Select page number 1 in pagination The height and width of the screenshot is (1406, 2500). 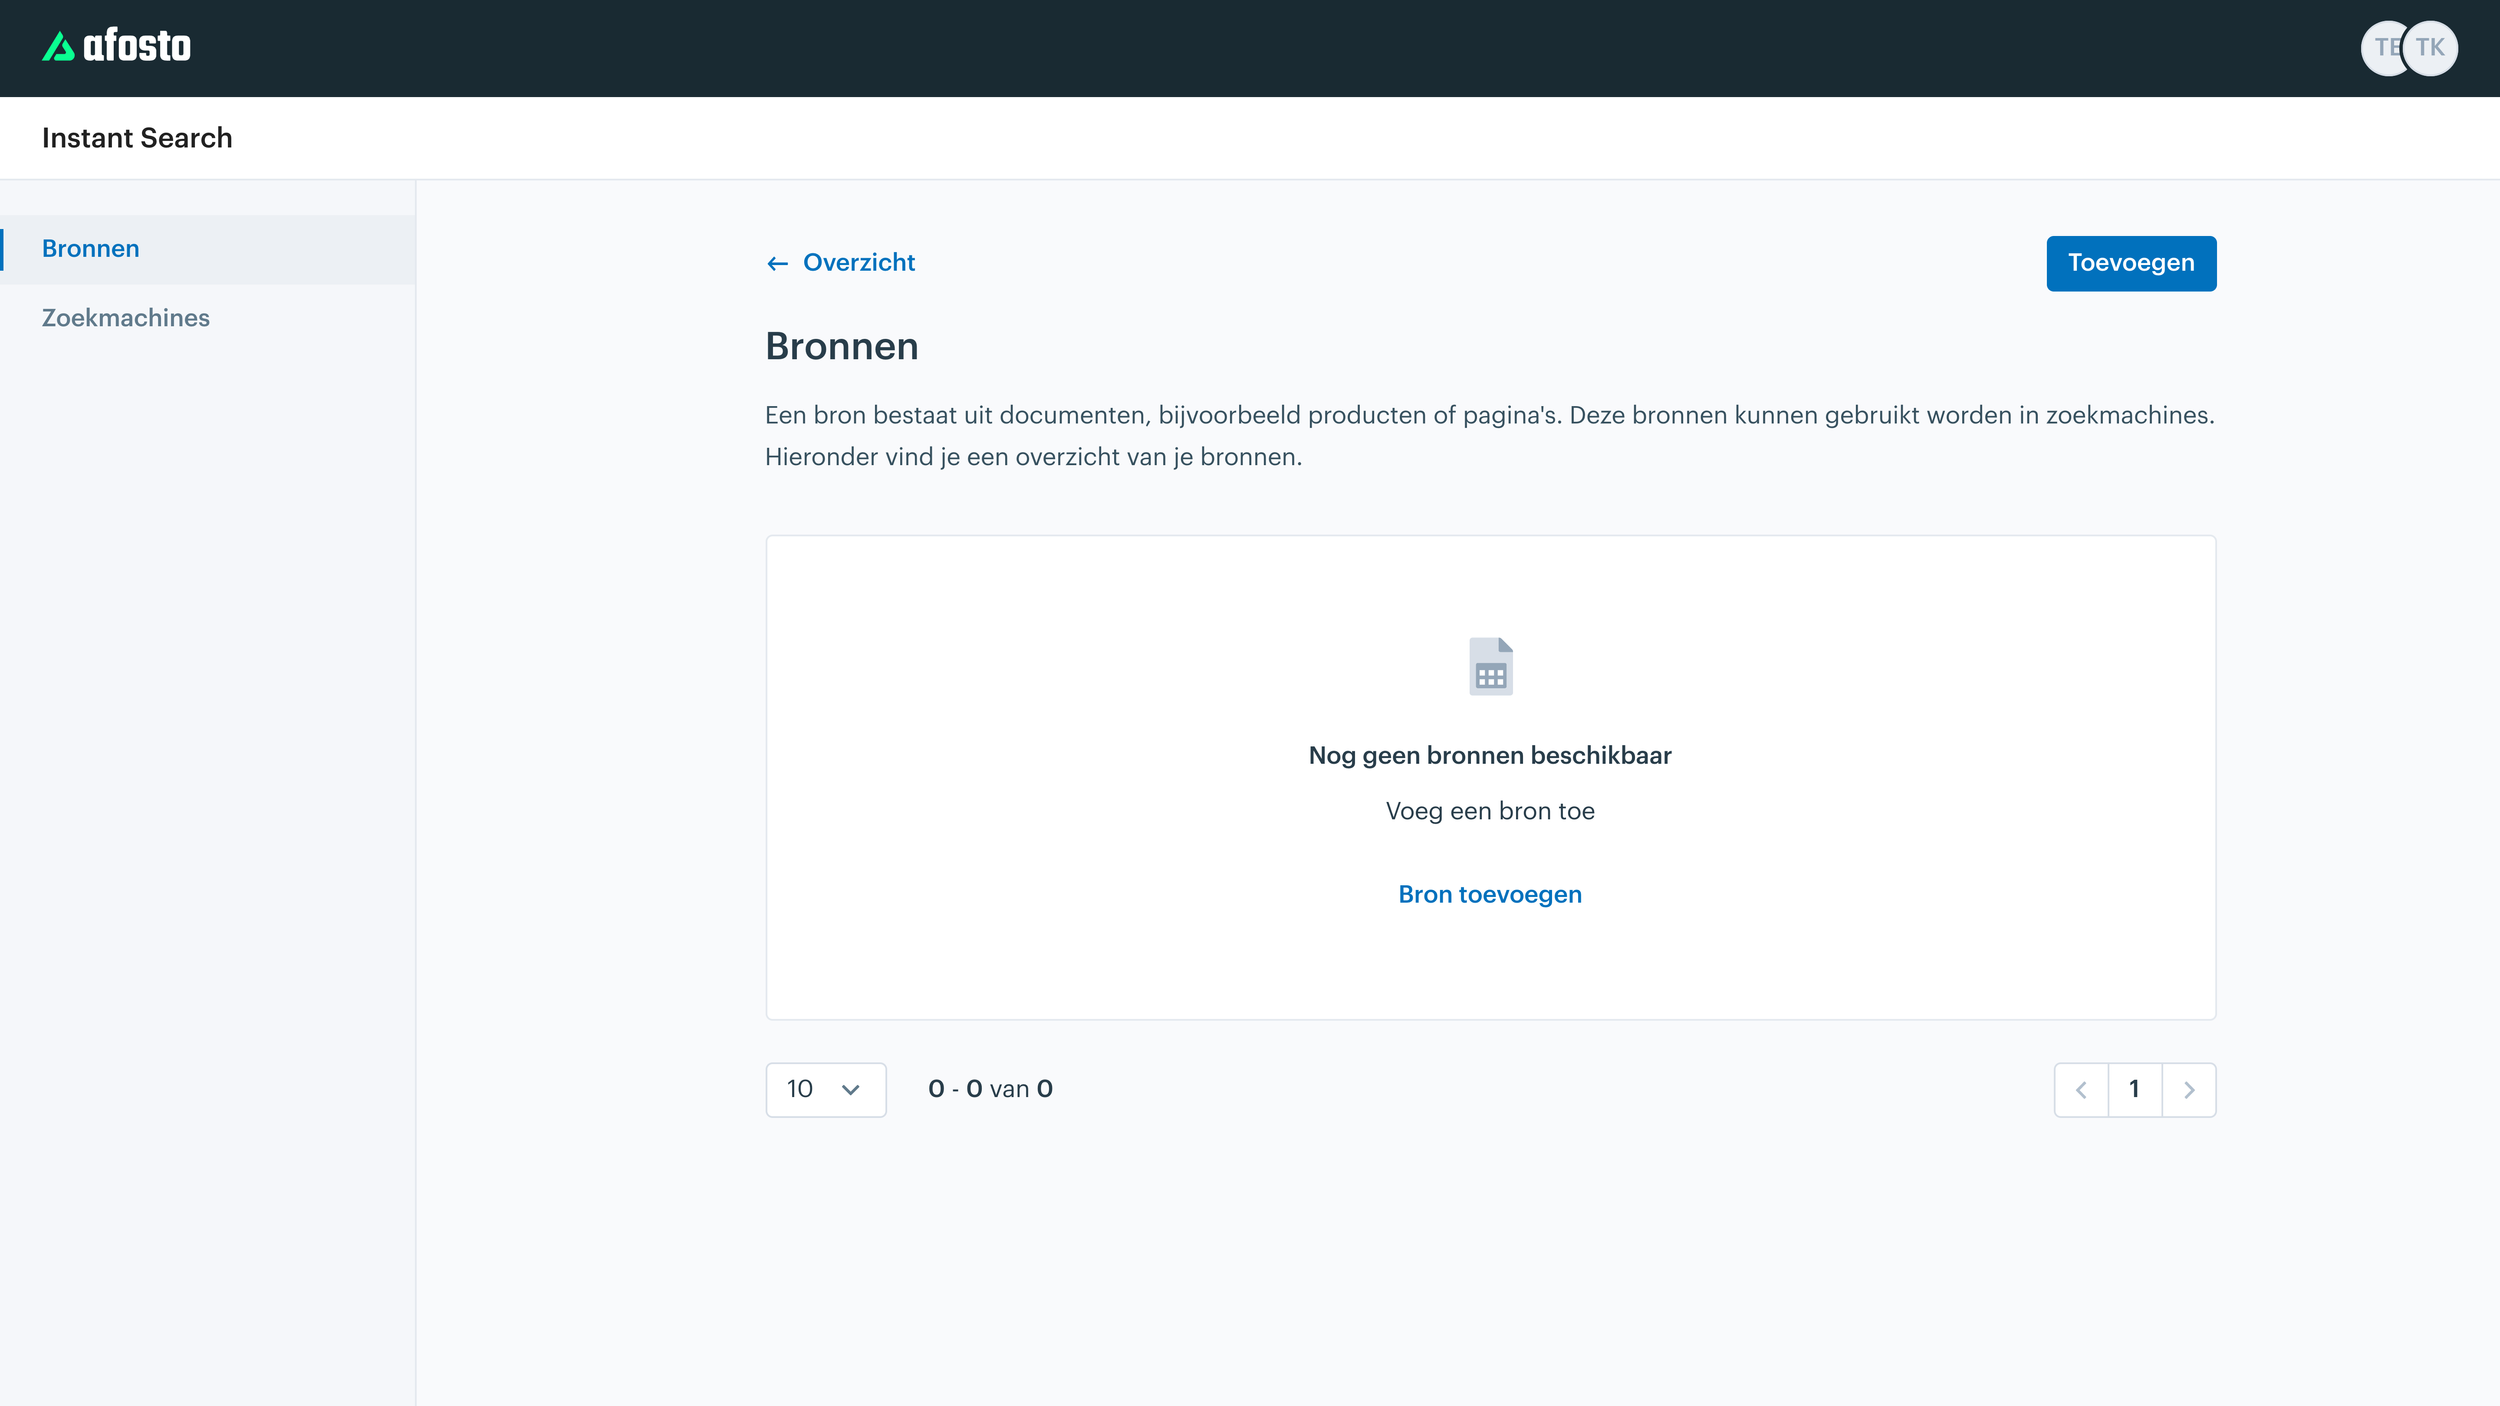coord(2134,1089)
